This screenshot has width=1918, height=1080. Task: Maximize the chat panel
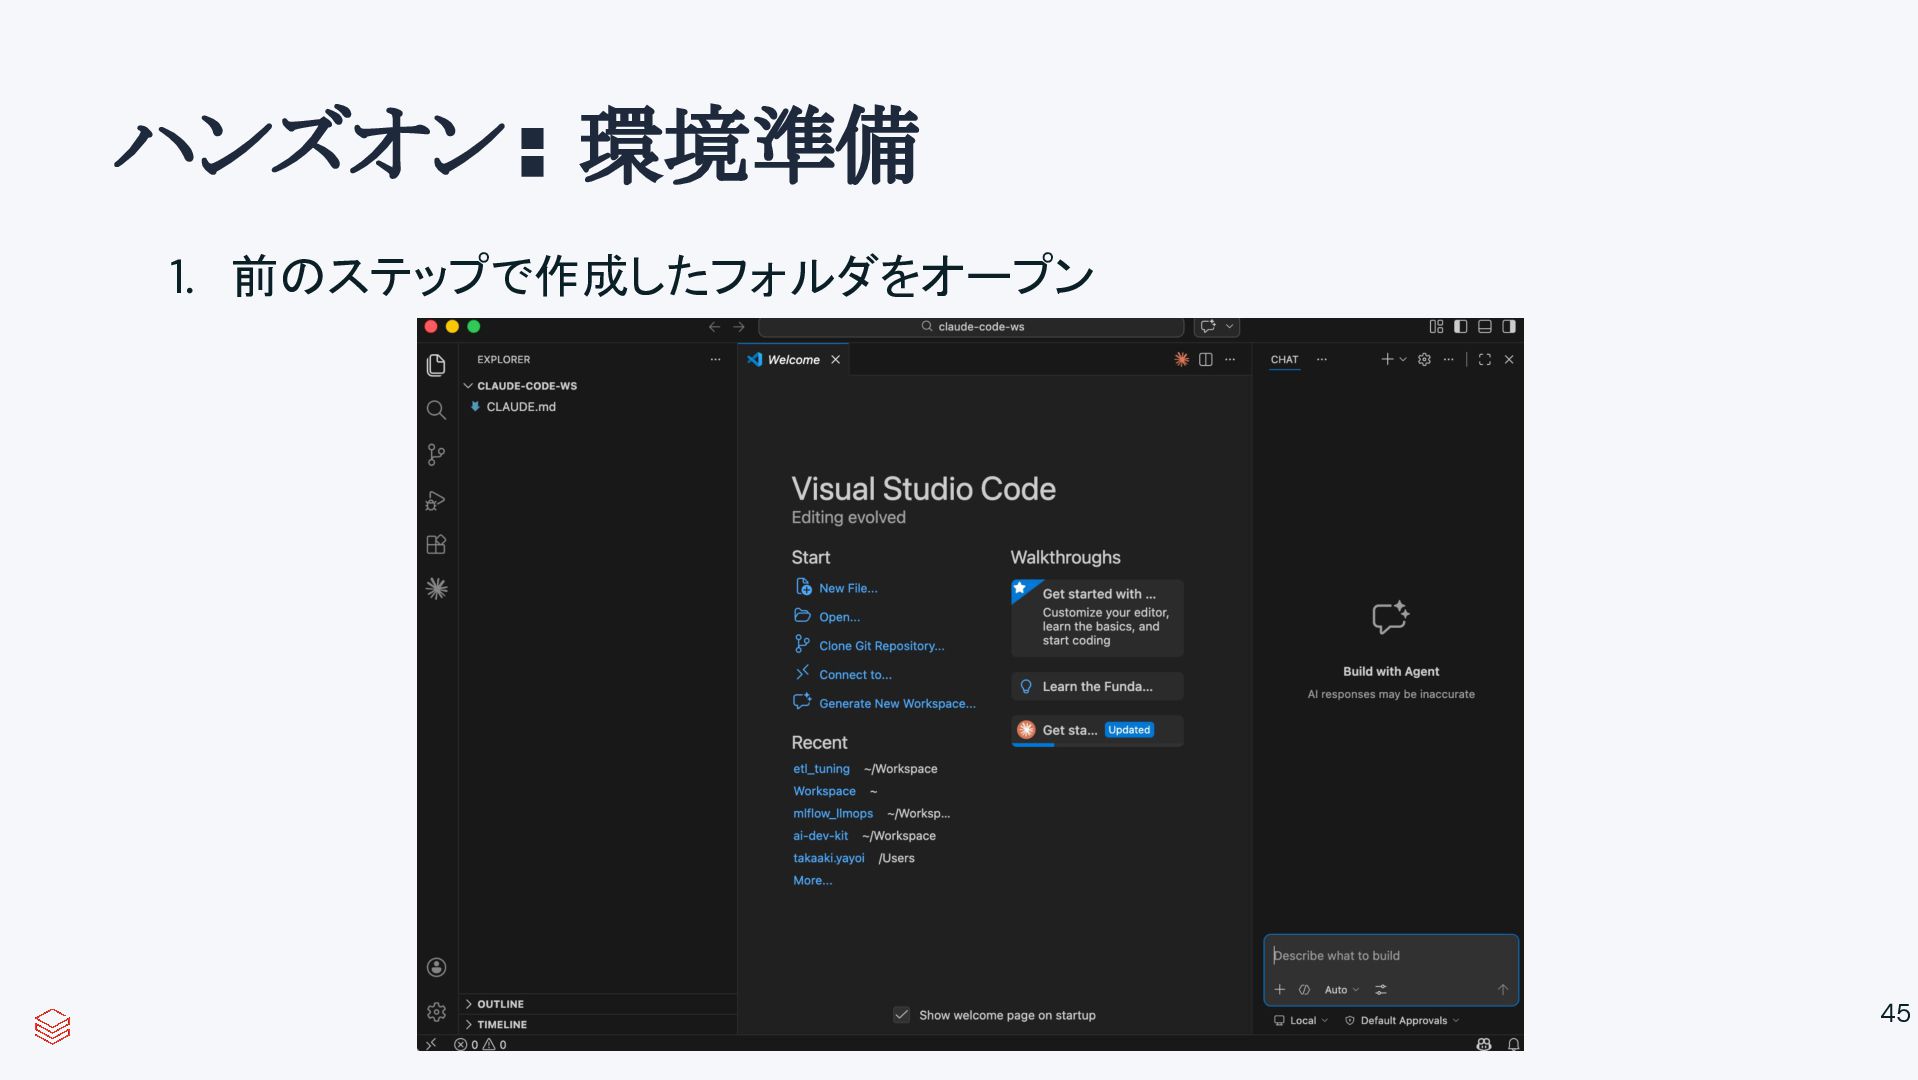1485,359
